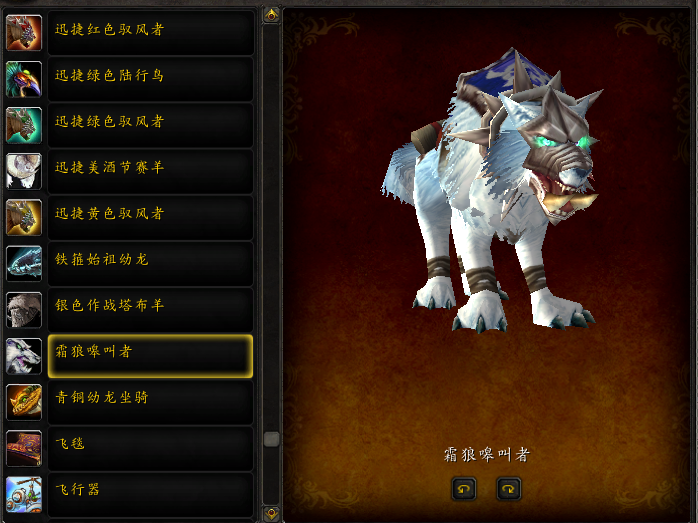The height and width of the screenshot is (523, 698).
Task: Rotate the wolf model right
Action: (x=508, y=489)
